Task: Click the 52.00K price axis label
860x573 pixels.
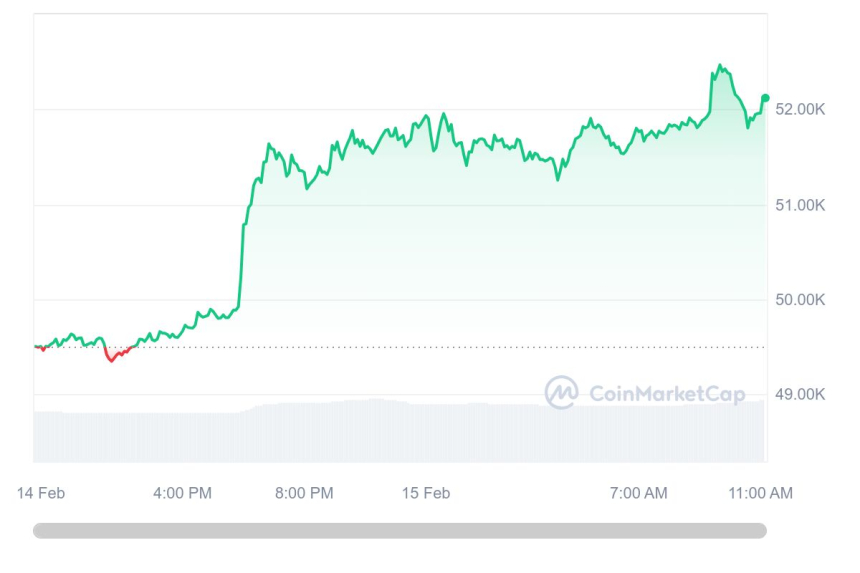Action: 800,109
